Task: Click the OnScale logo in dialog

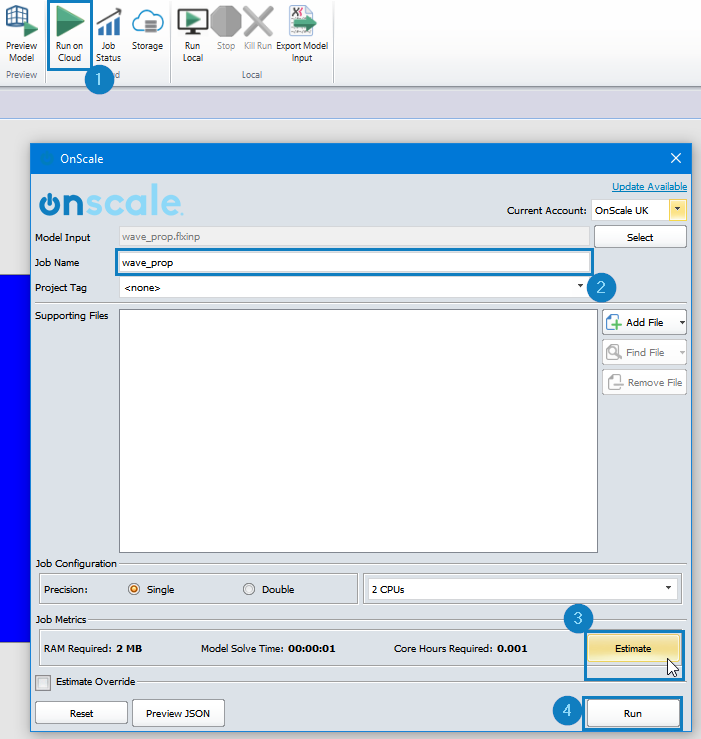Action: (111, 200)
